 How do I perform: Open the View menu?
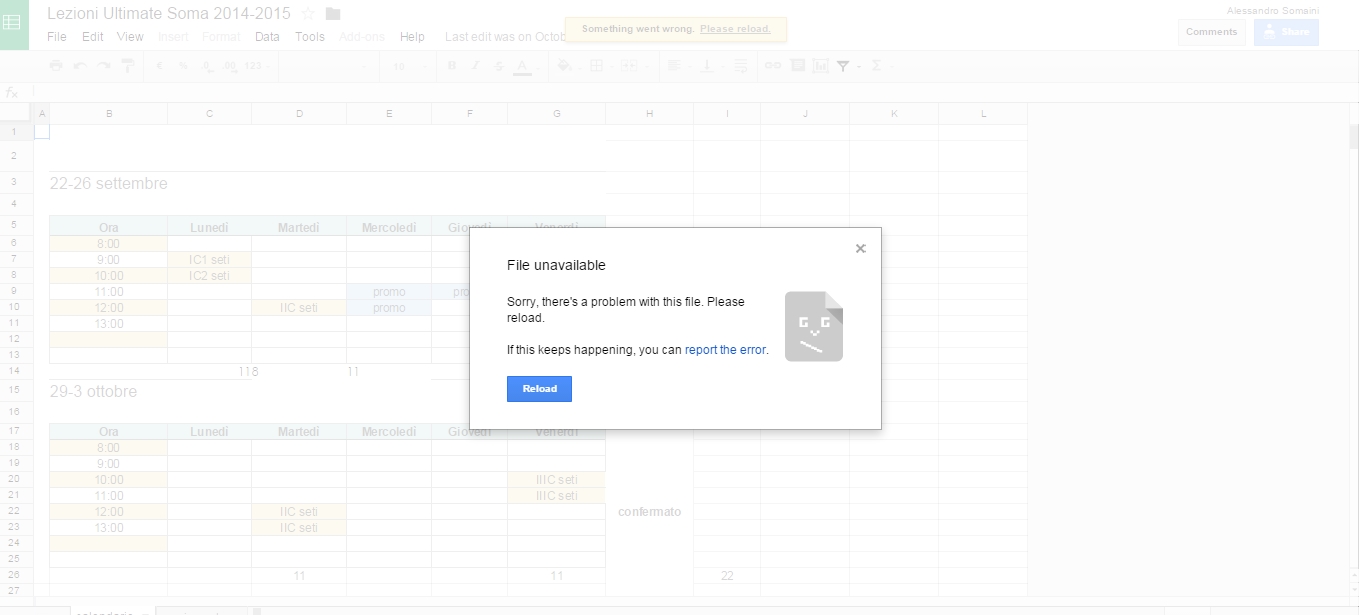pyautogui.click(x=130, y=37)
